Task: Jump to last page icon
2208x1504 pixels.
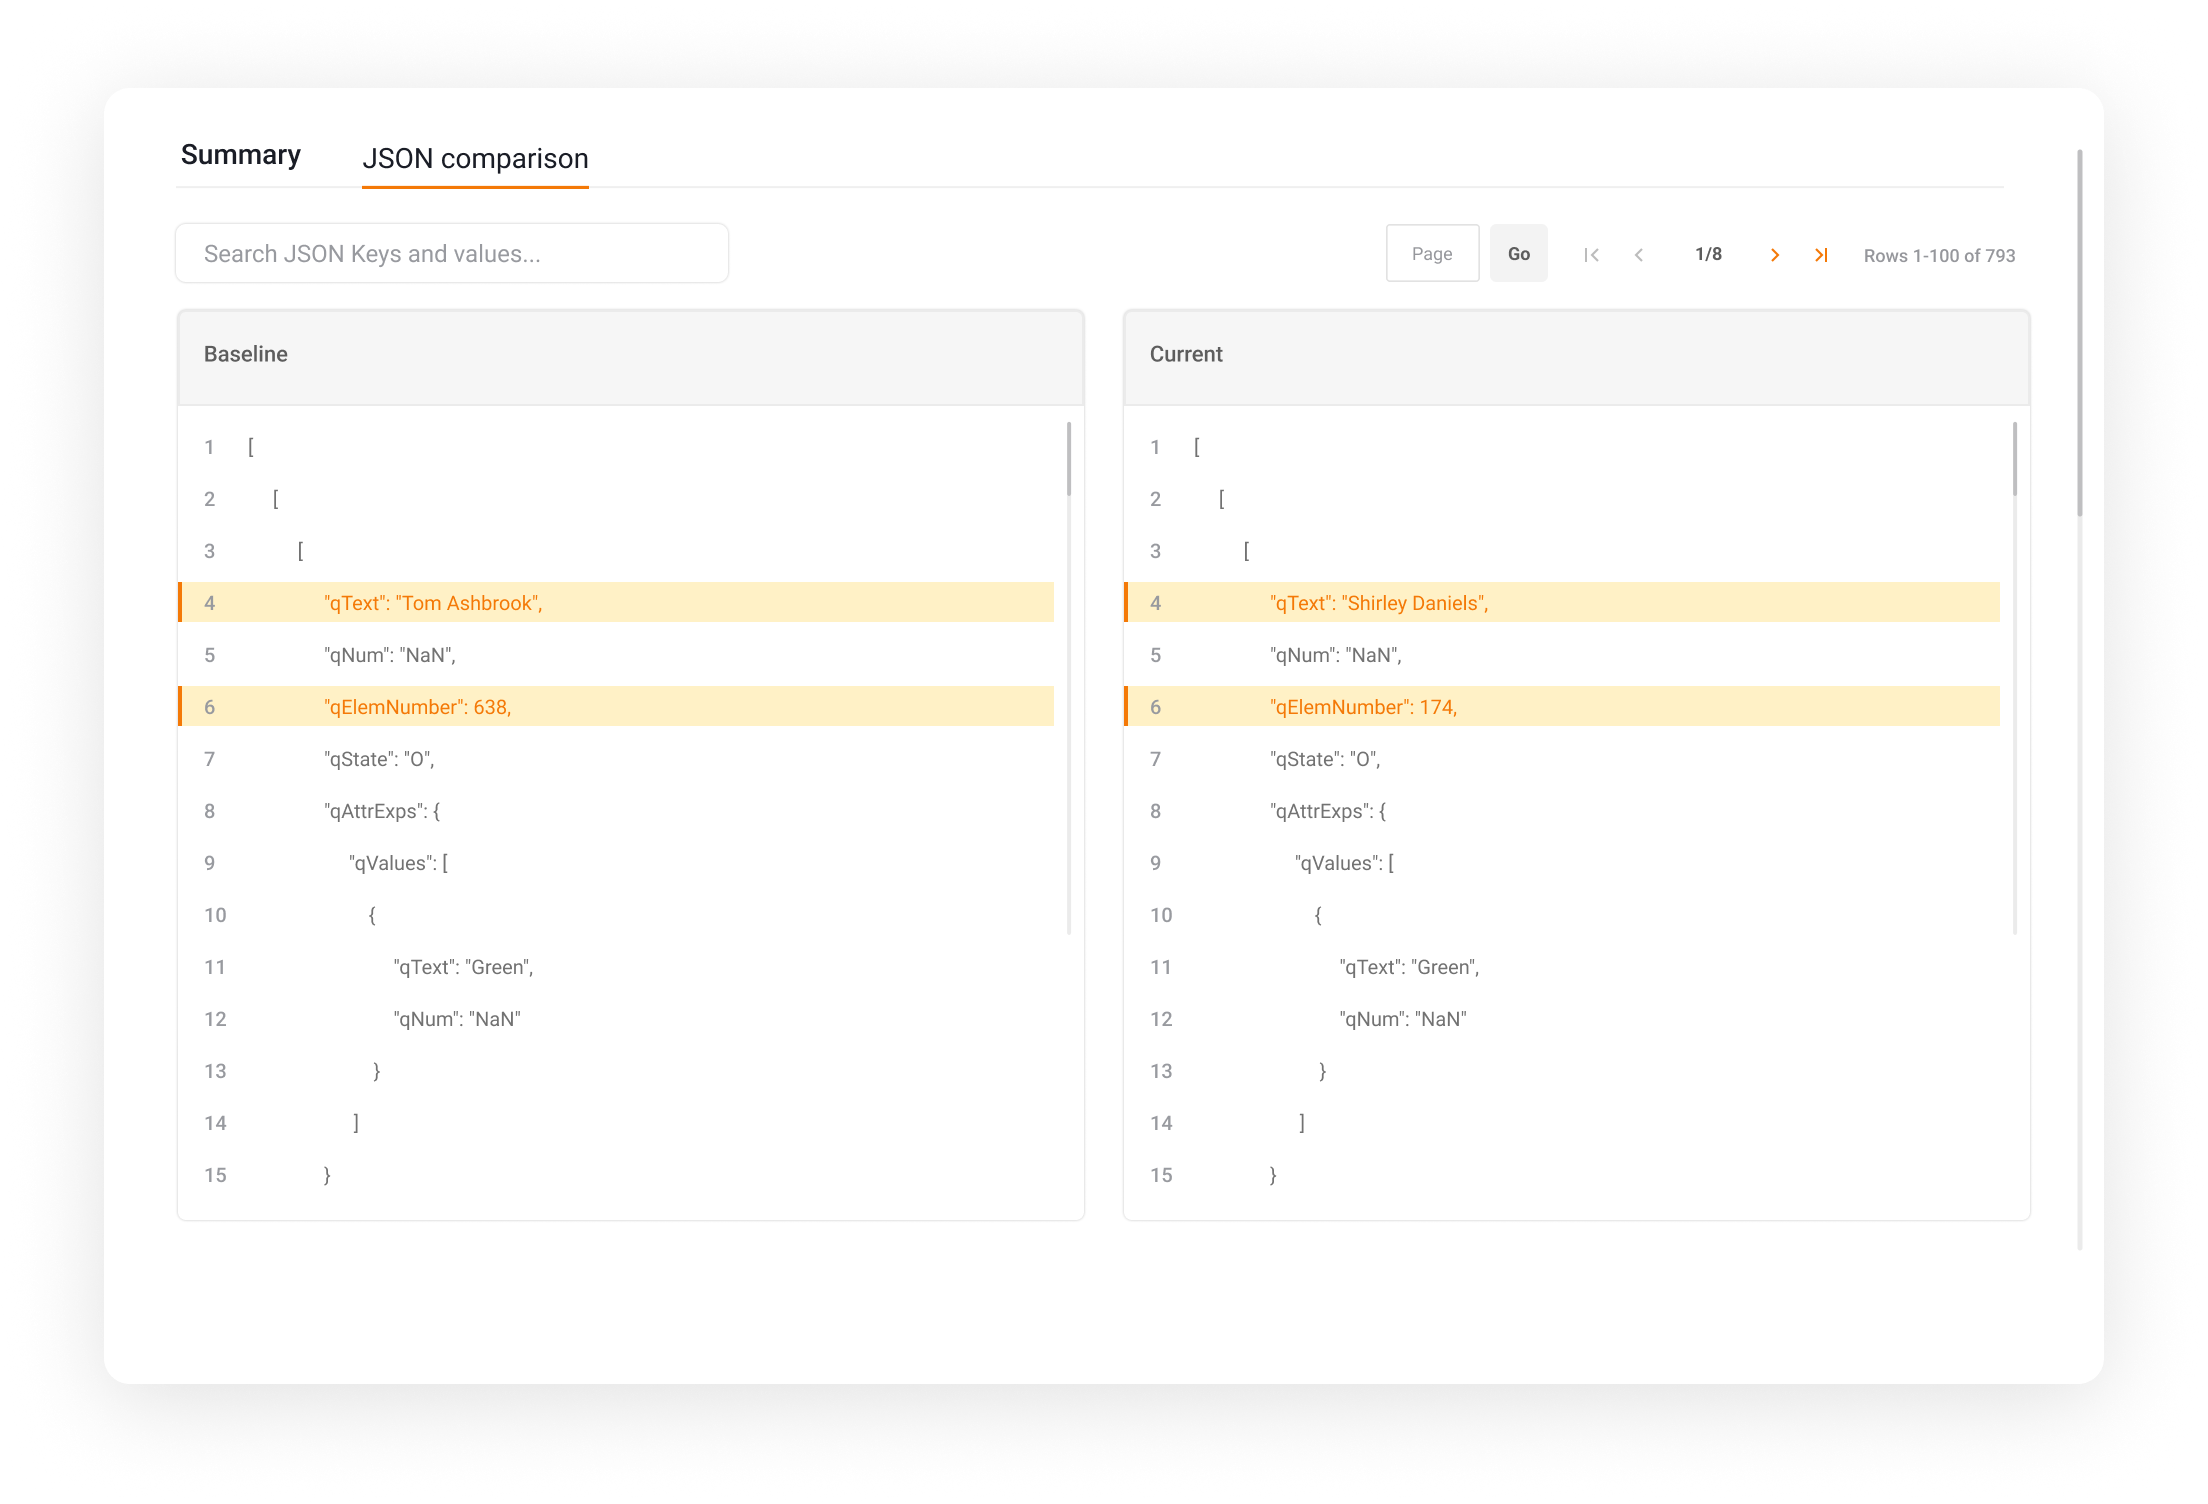Action: tap(1821, 255)
